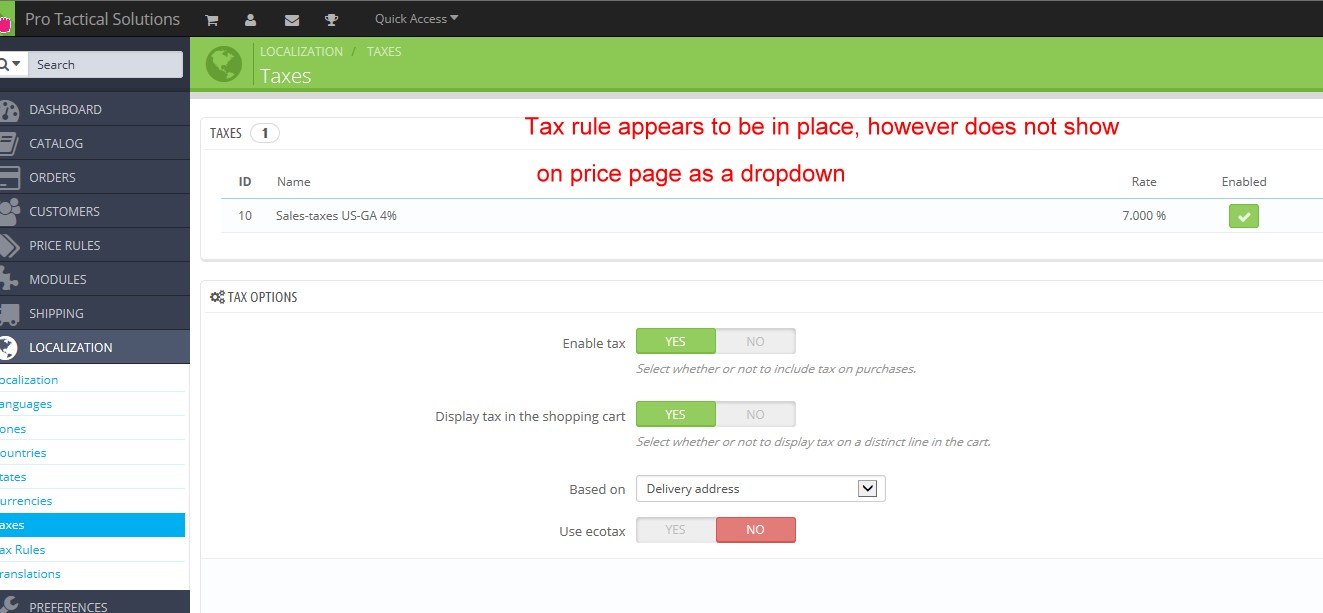This screenshot has width=1323, height=613.
Task: Set Display tax in shopping cart to NO
Action: pos(756,414)
